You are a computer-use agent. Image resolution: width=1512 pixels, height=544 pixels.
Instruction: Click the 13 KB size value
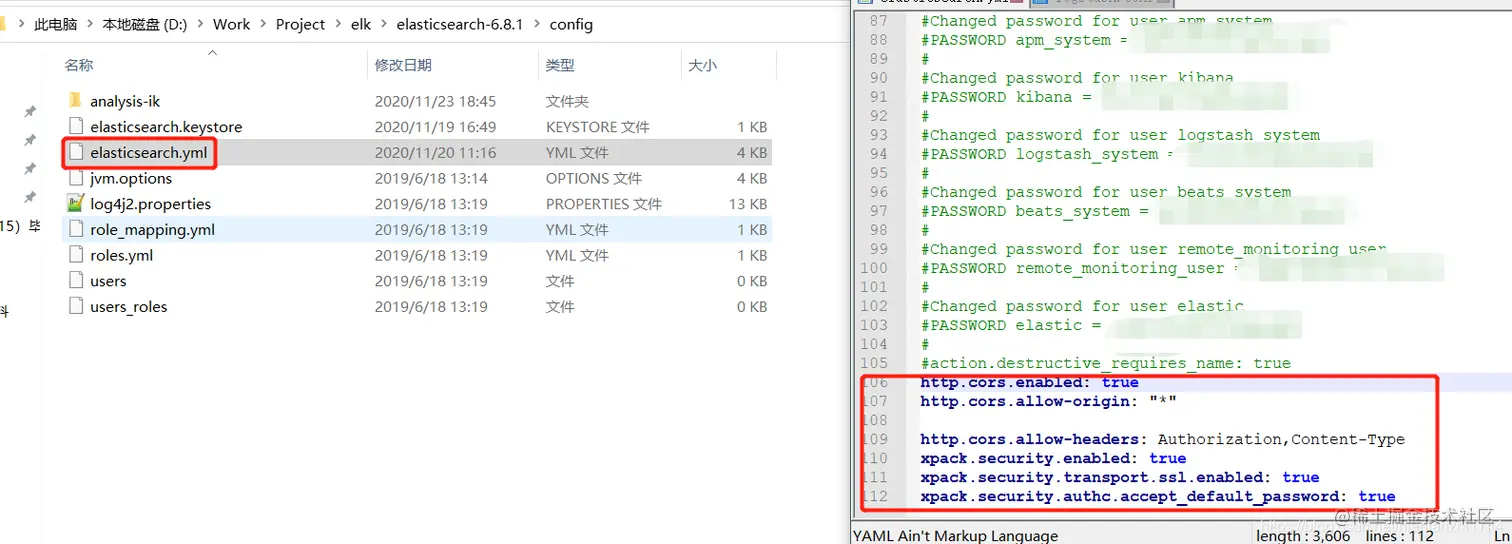coord(747,204)
